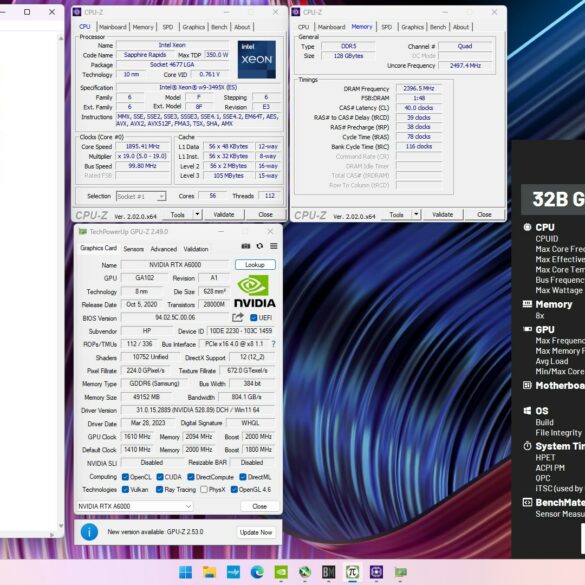
Task: Enable PhysX checkbox
Action: pyautogui.click(x=204, y=489)
